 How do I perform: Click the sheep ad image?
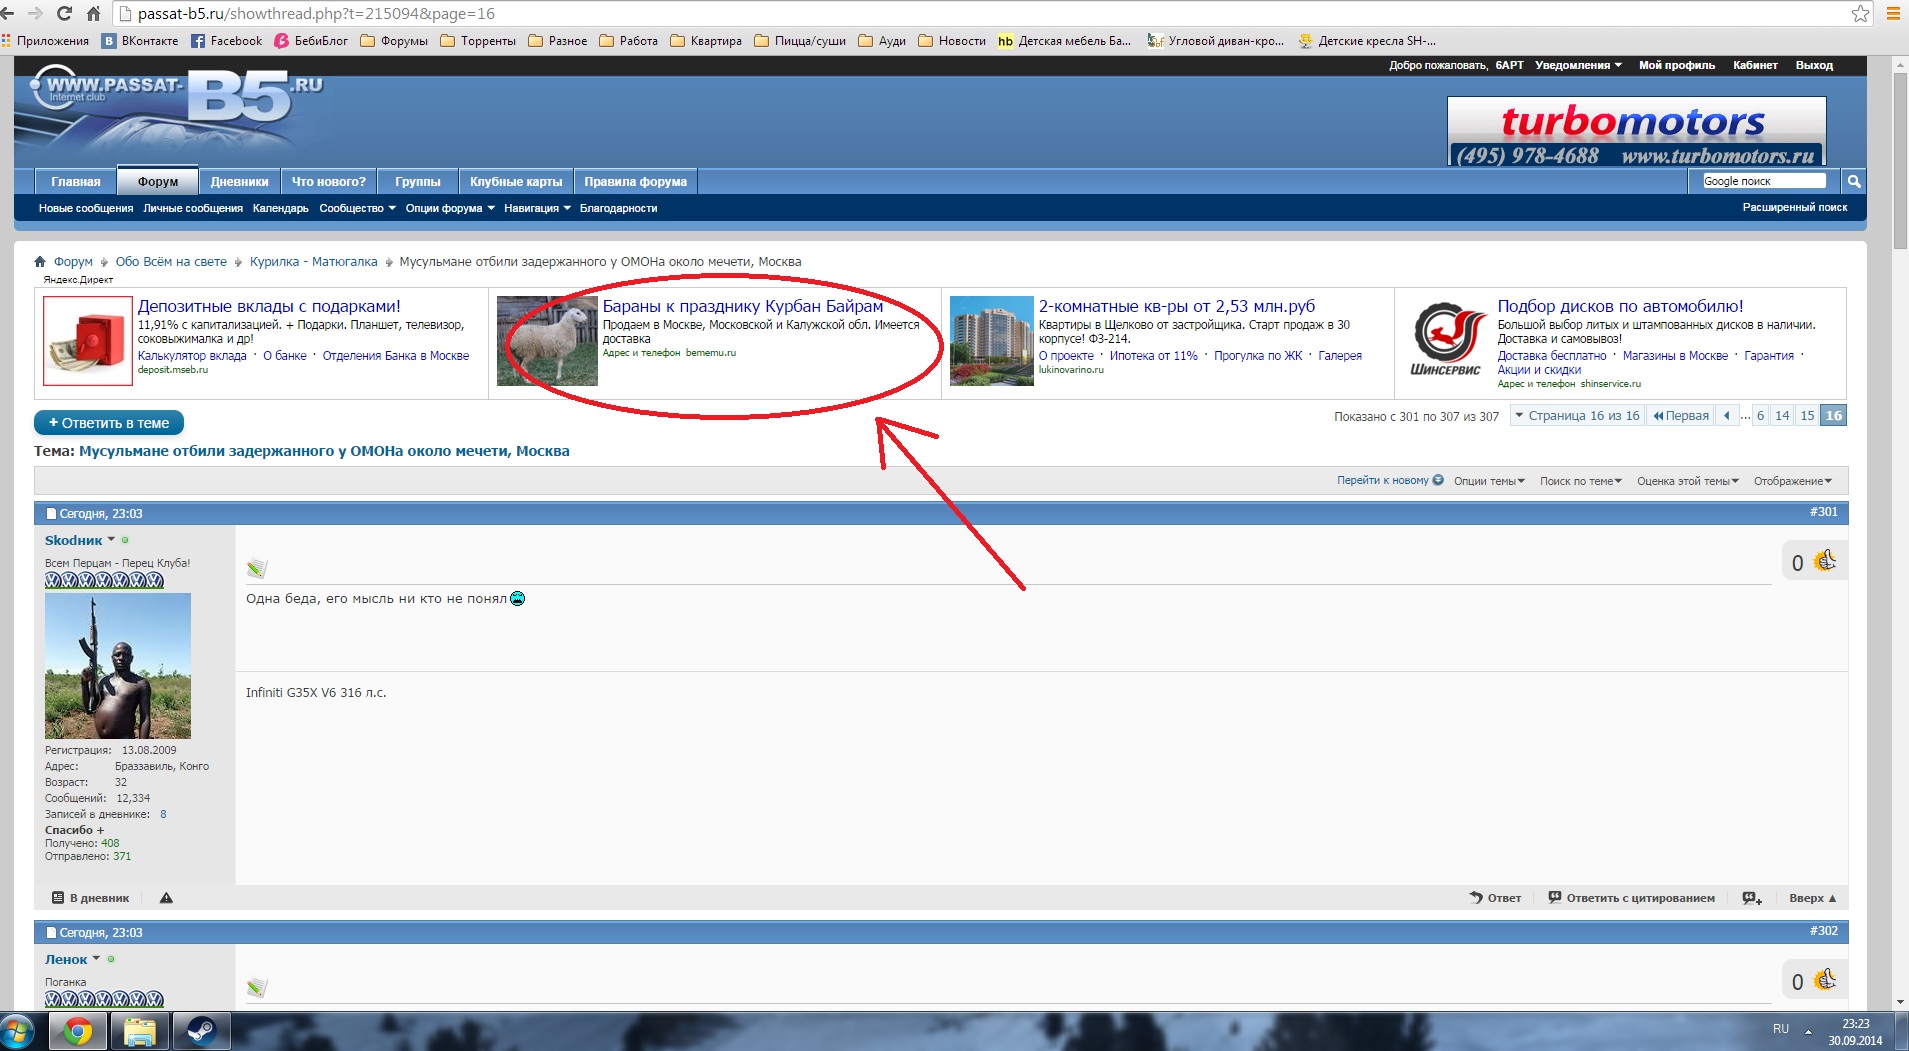click(x=547, y=341)
